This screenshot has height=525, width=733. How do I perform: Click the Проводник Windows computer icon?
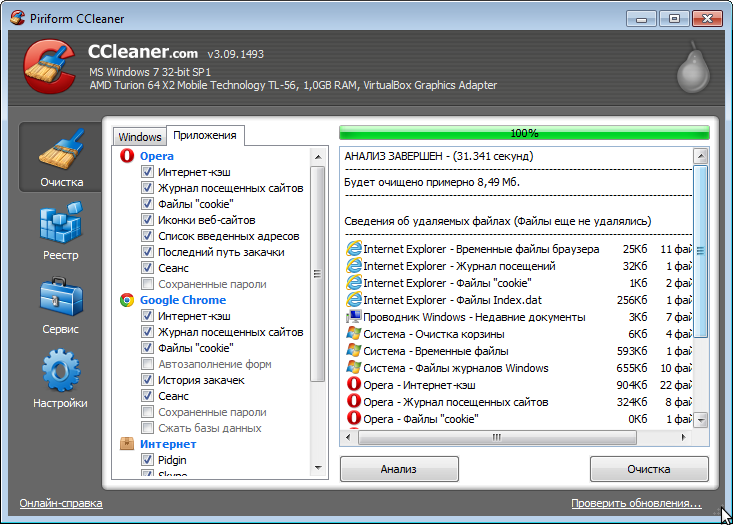click(354, 317)
